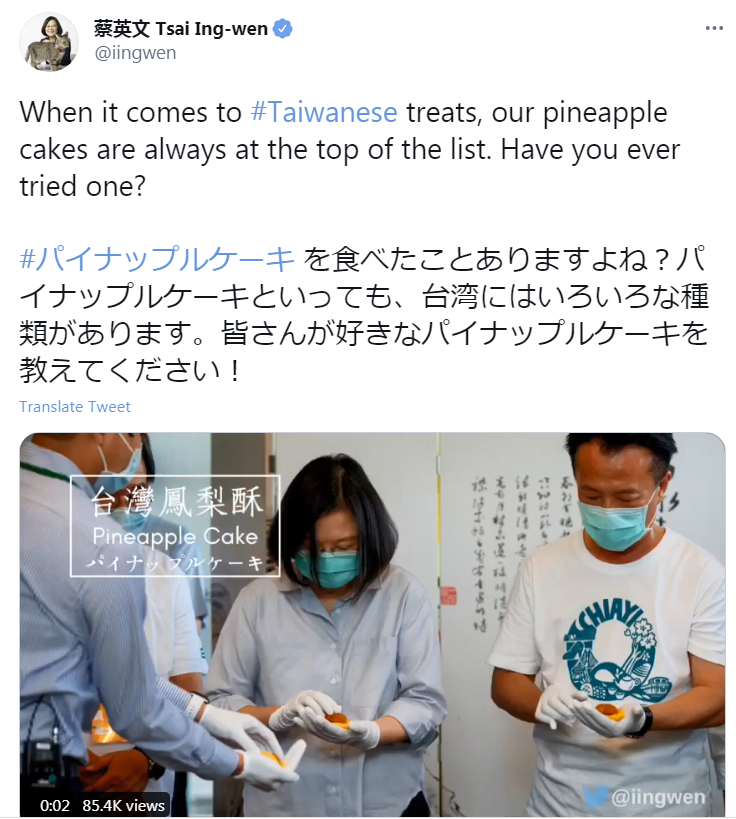Click the Japanese tweet text paragraph
The image size is (736, 819).
pos(364,315)
